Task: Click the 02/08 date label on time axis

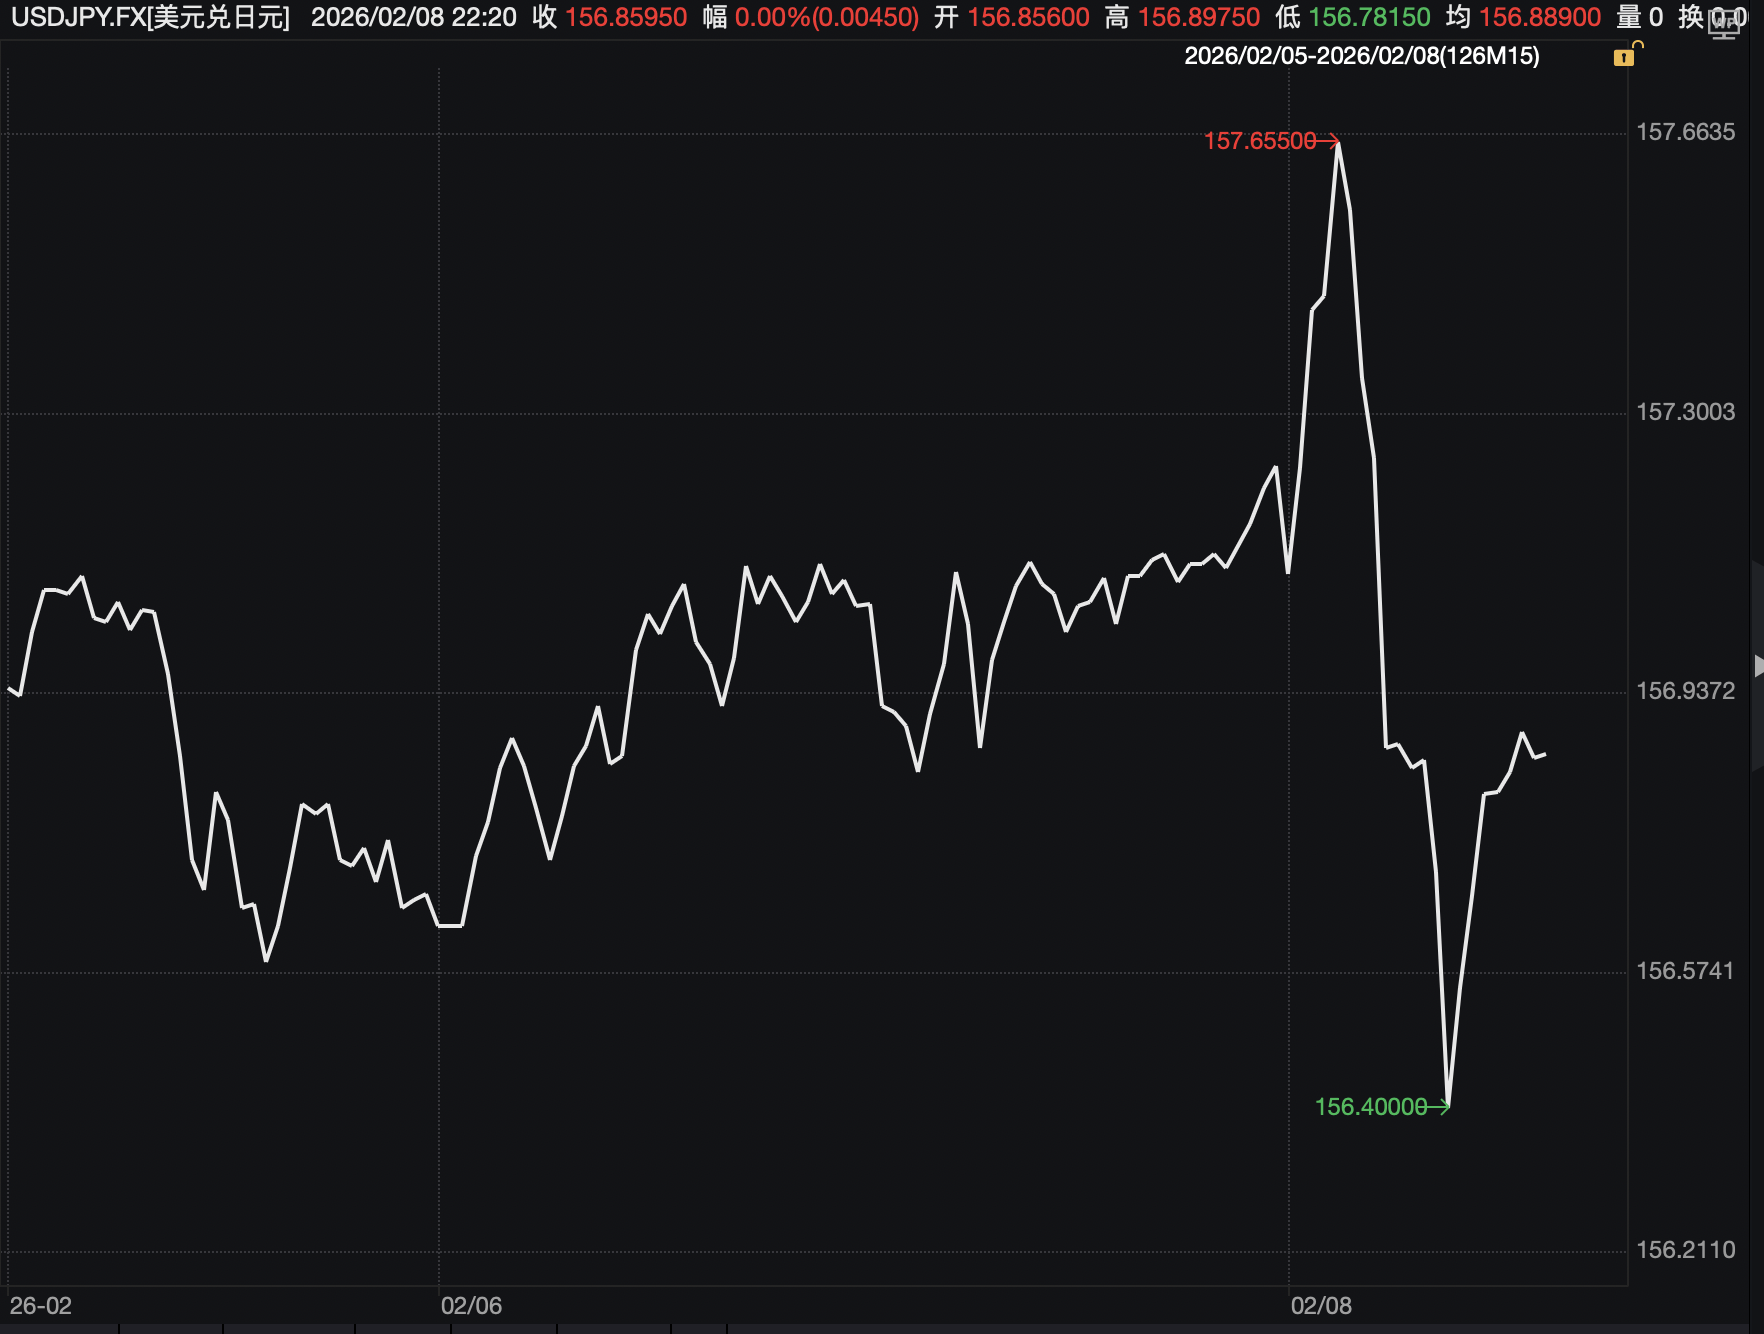Action: pyautogui.click(x=1320, y=1305)
